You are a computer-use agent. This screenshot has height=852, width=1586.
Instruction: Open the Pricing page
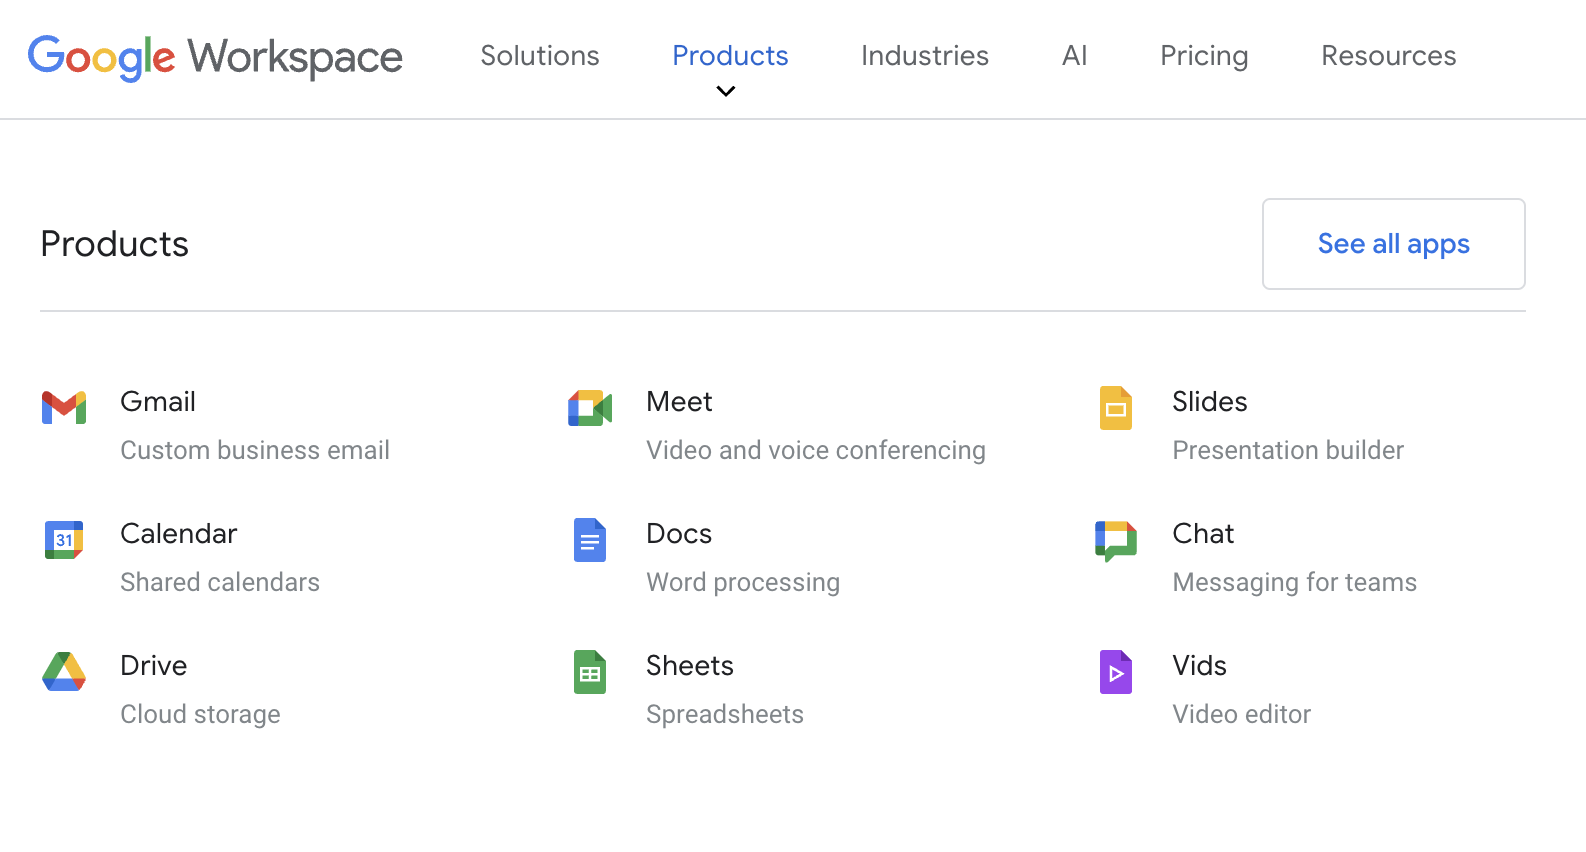(x=1204, y=56)
